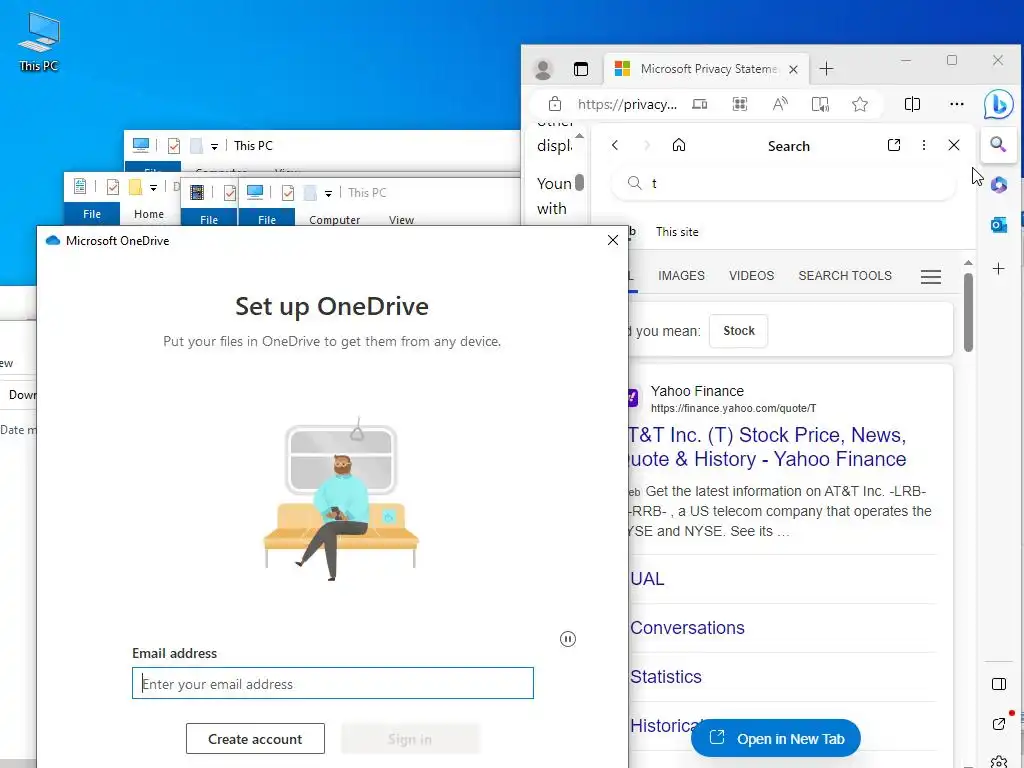Open the UAL sublink
1024x768 pixels.
pyautogui.click(x=647, y=579)
